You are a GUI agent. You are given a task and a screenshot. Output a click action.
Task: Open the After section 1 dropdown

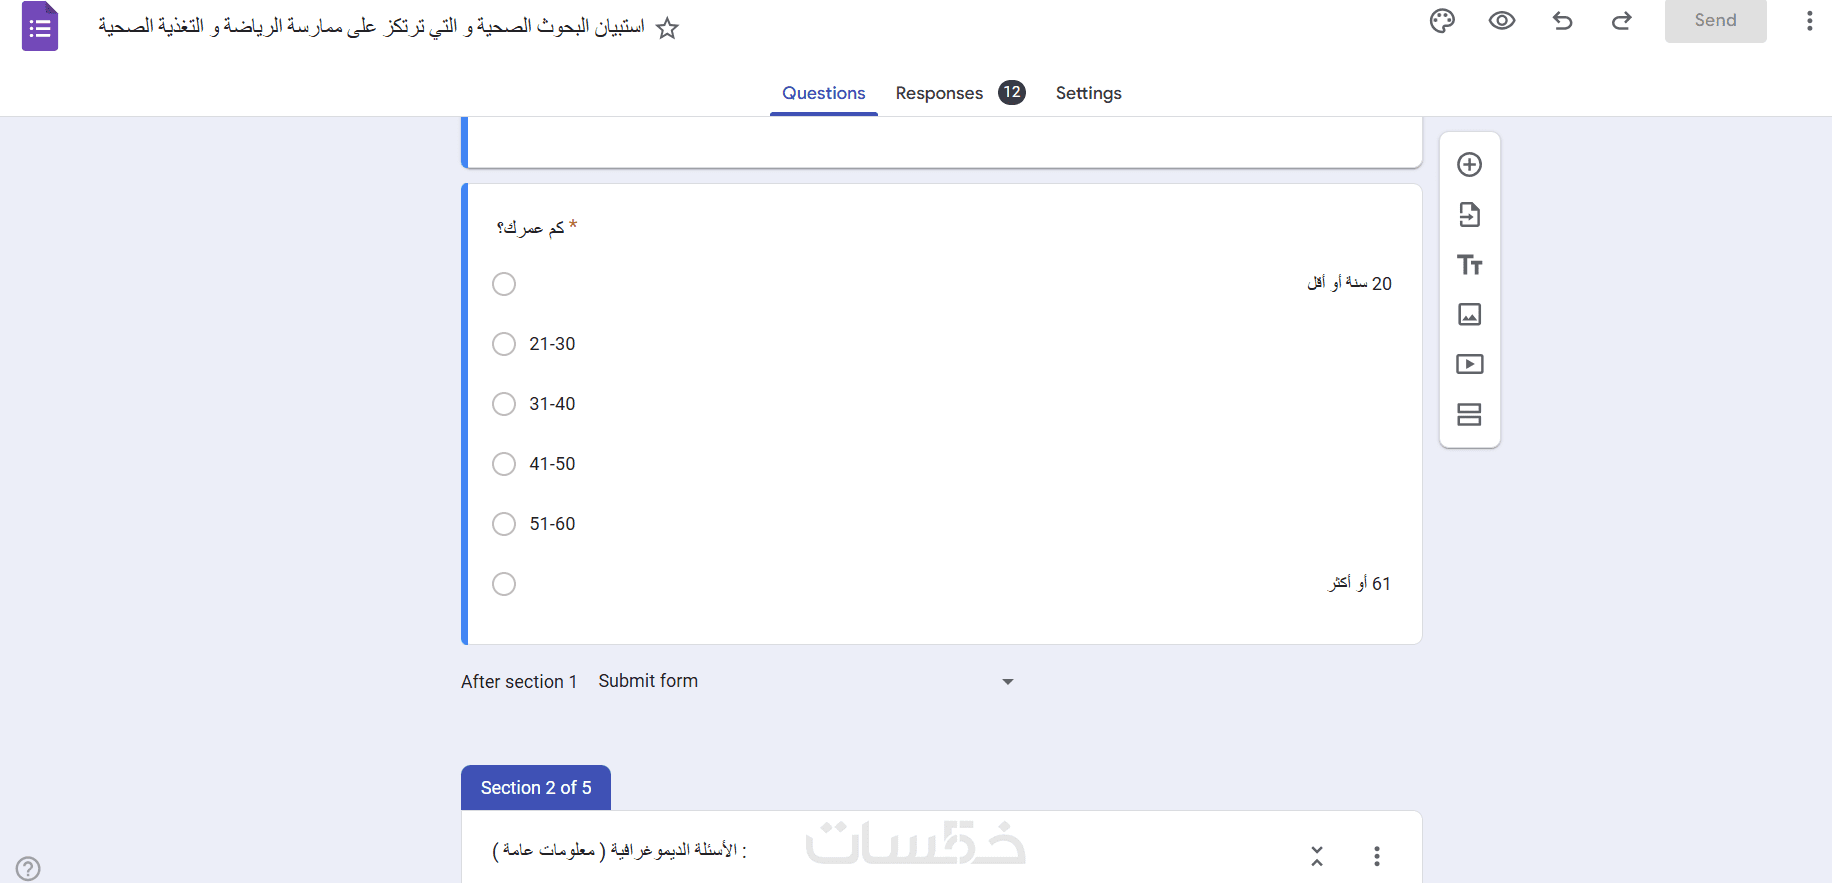pos(806,681)
